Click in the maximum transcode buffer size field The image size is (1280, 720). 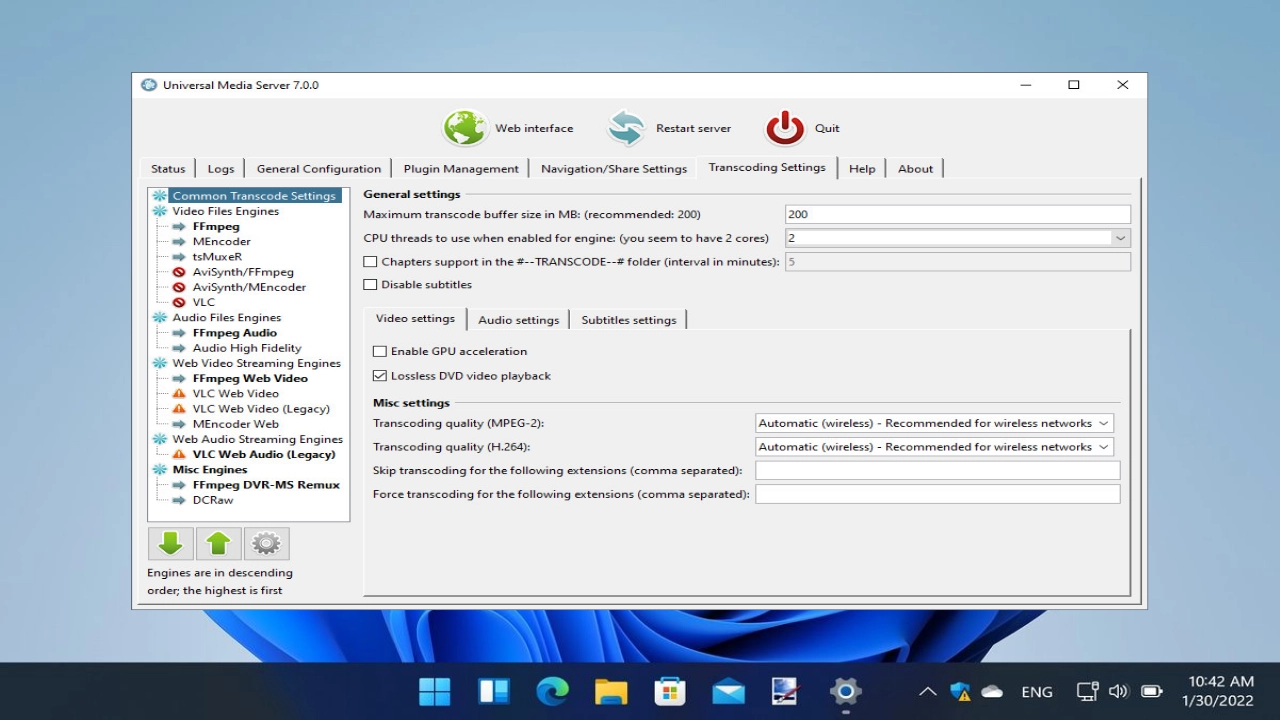tap(958, 214)
